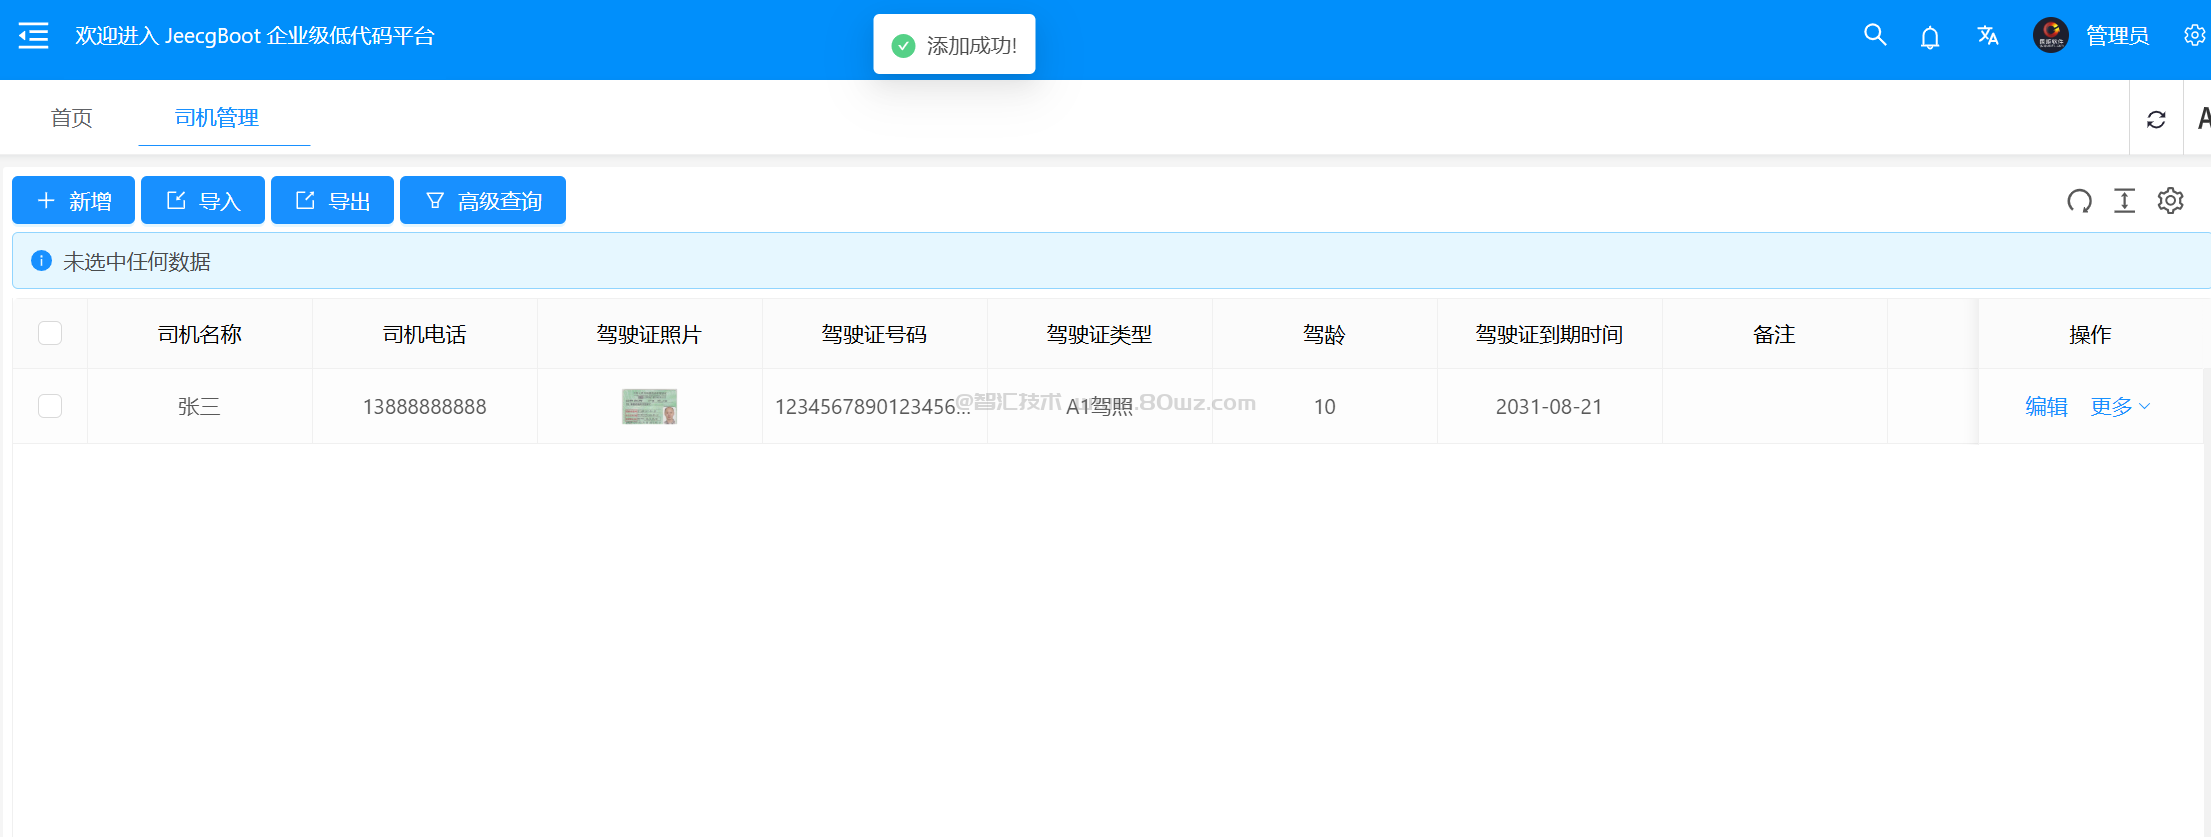The width and height of the screenshot is (2211, 837).
Task: Check the checkbox for the 张三 row
Action: click(50, 406)
